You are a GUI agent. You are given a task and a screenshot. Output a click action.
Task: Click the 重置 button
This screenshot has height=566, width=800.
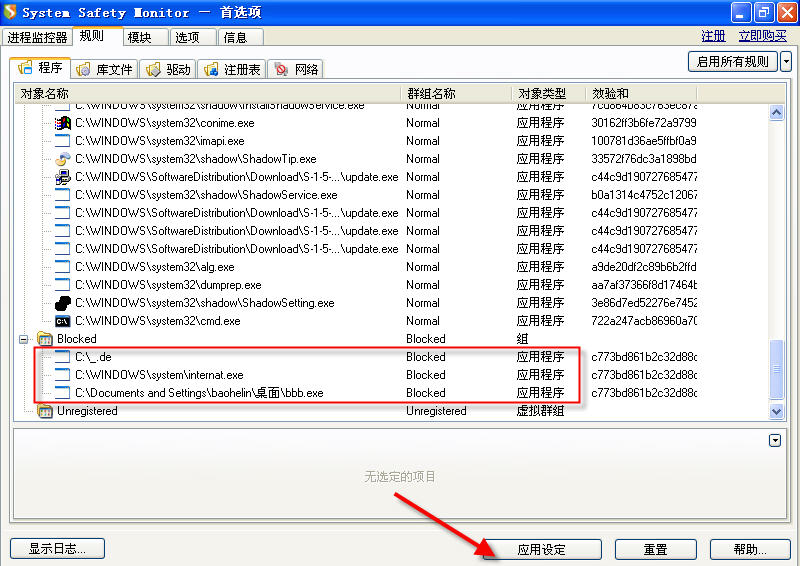(x=656, y=550)
